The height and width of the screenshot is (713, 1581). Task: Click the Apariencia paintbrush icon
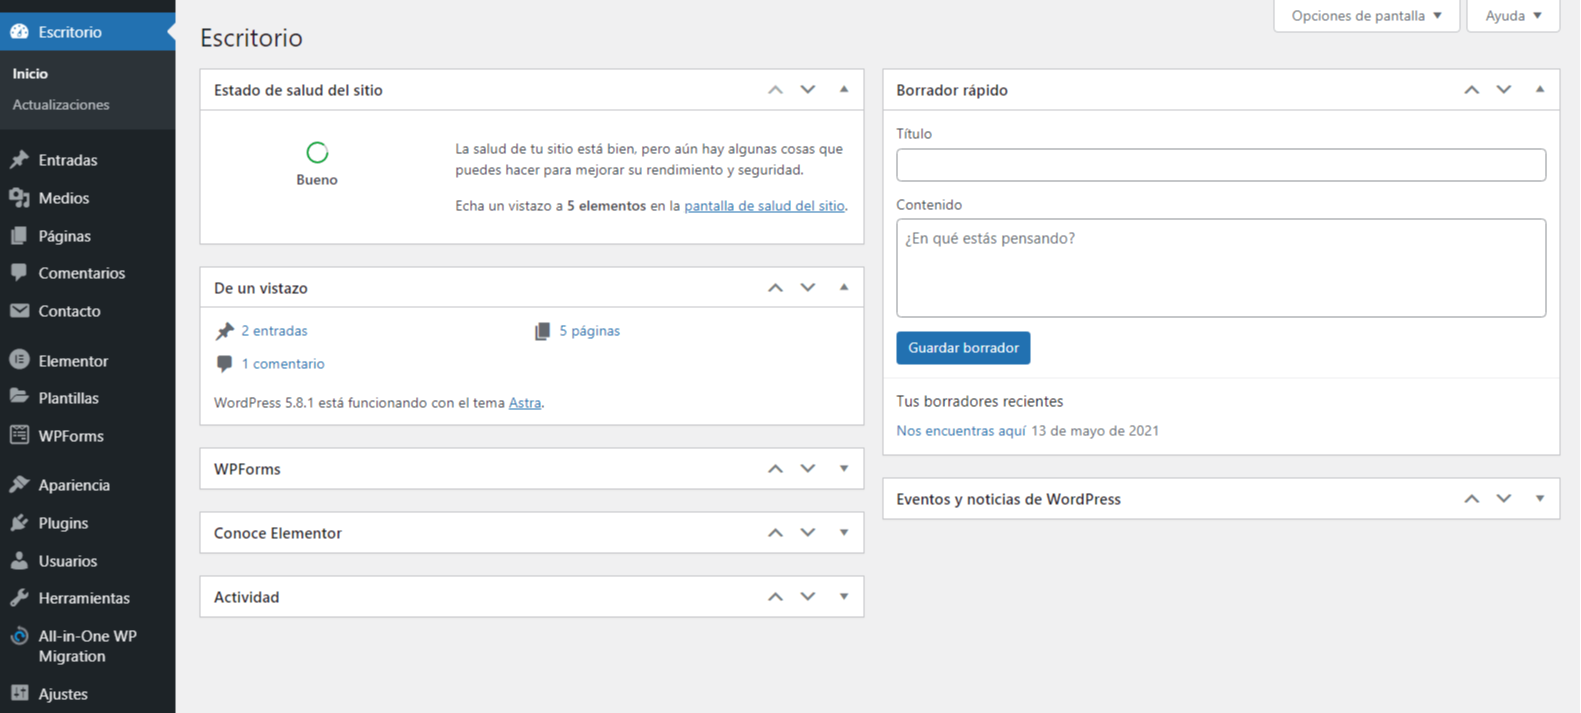tap(19, 485)
